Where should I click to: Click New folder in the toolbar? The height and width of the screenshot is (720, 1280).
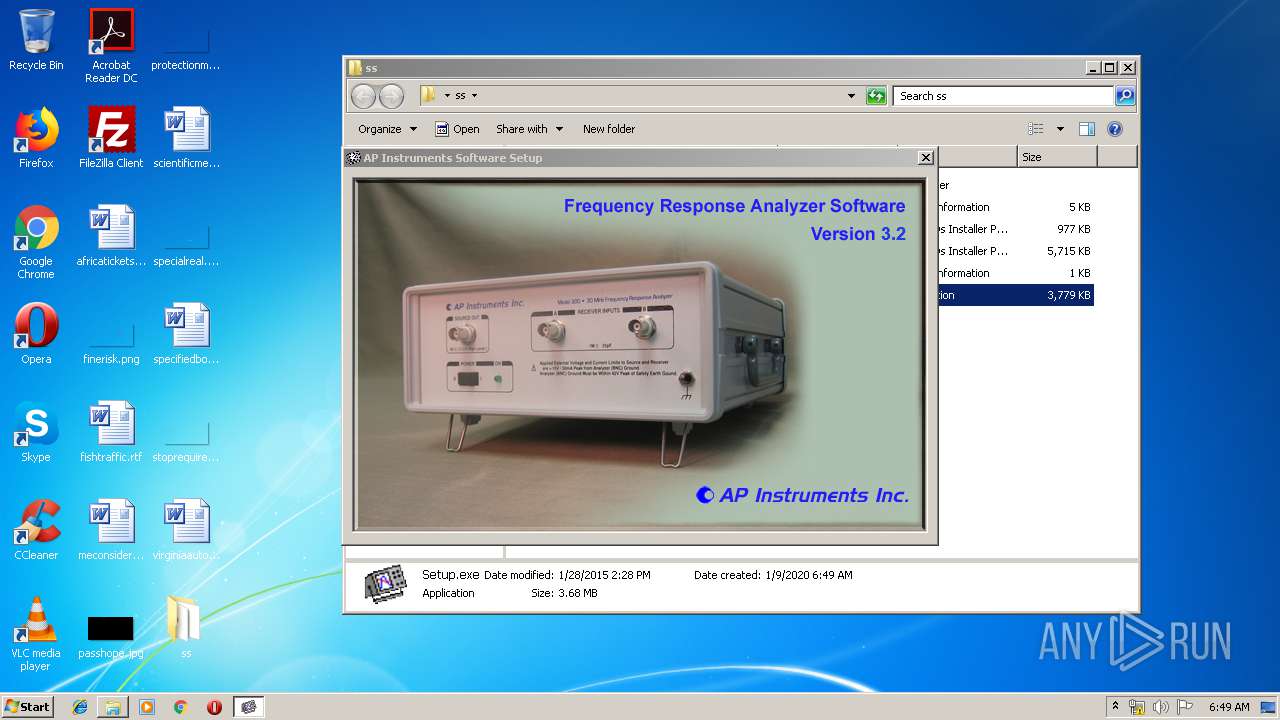click(609, 129)
